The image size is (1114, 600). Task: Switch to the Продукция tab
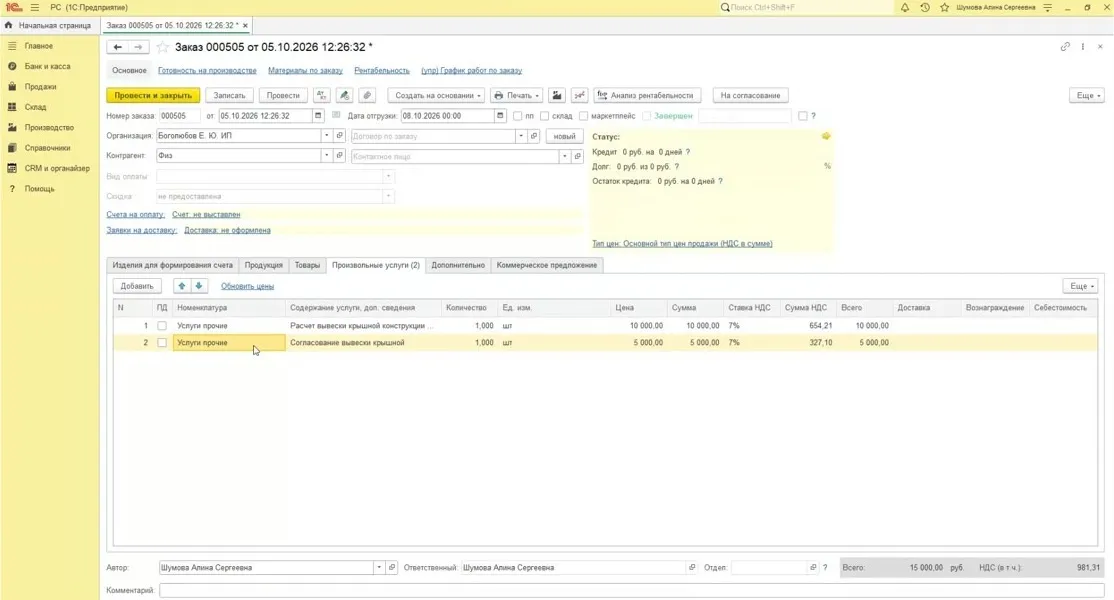264,266
